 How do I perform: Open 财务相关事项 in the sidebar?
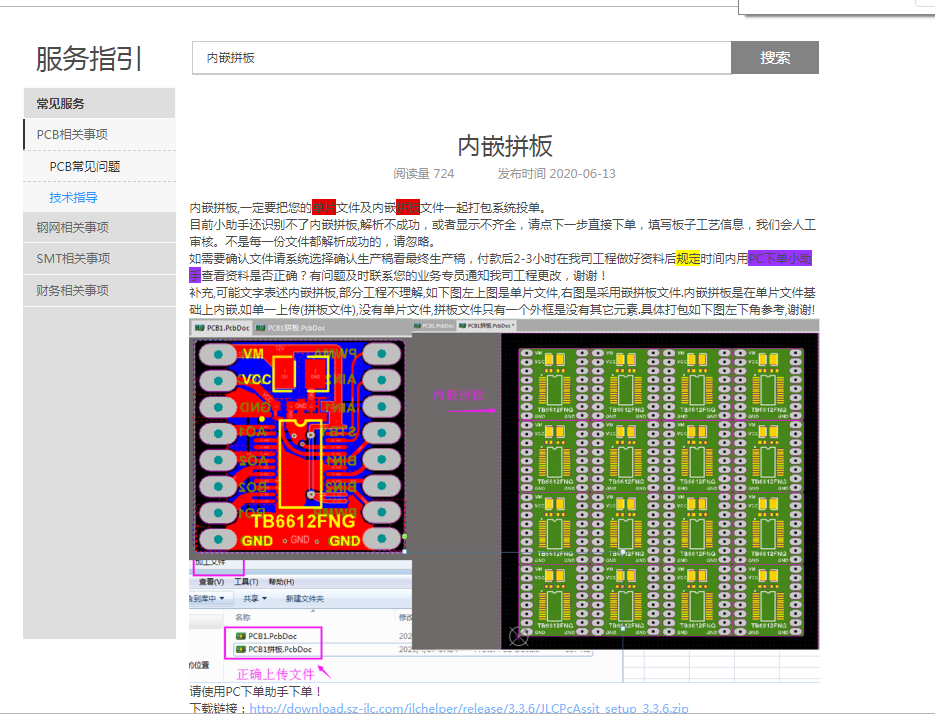(72, 291)
